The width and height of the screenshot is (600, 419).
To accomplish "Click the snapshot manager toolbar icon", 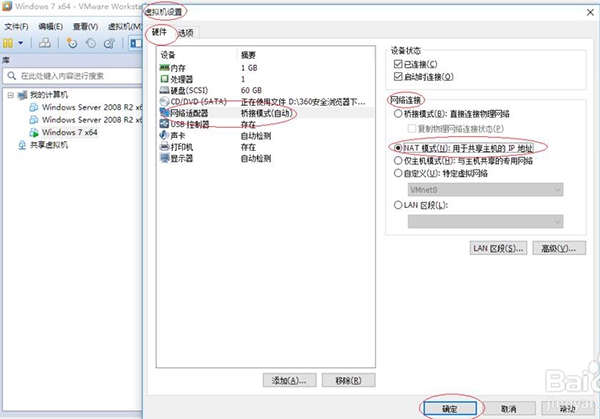I will pyautogui.click(x=109, y=43).
